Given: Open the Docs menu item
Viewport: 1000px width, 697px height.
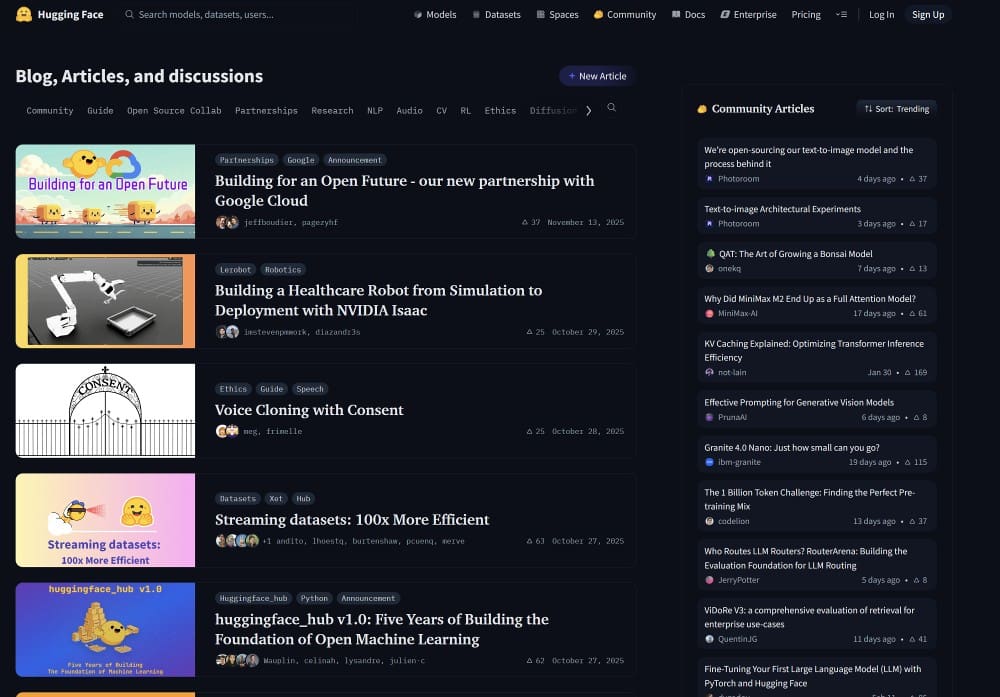Looking at the screenshot, I should 687,15.
